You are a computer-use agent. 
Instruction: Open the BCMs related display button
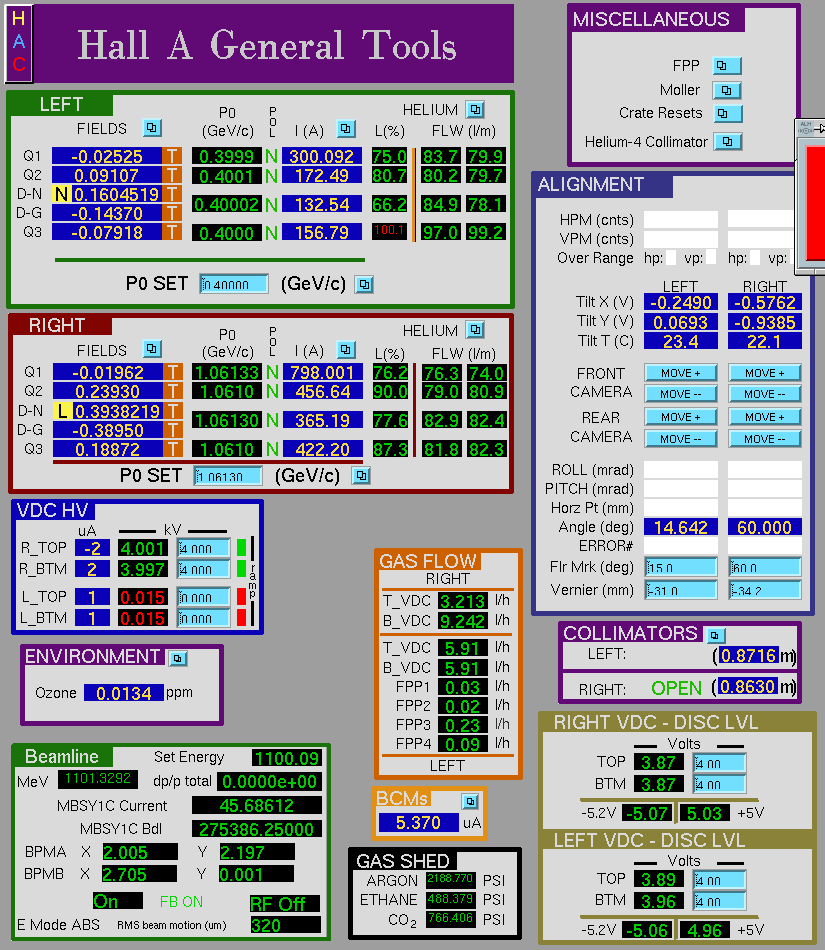pyautogui.click(x=471, y=802)
